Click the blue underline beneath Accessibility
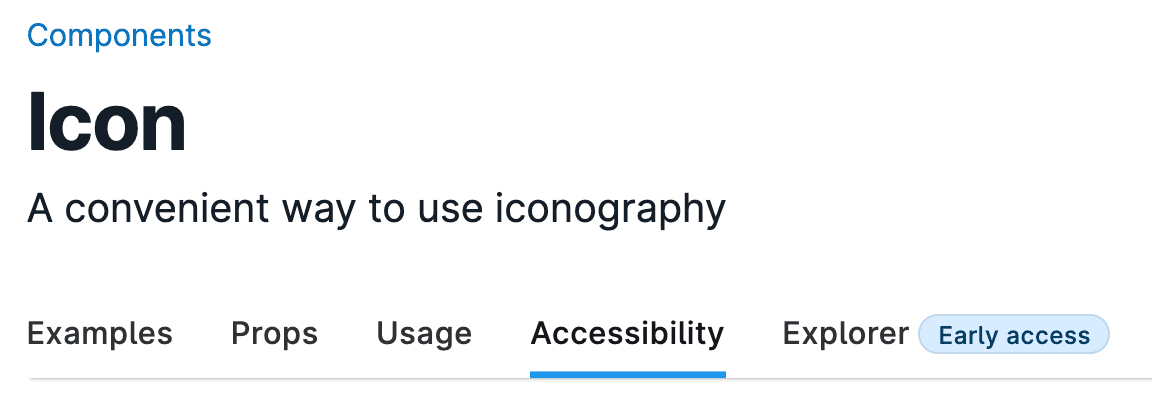The image size is (1152, 410). click(x=627, y=375)
